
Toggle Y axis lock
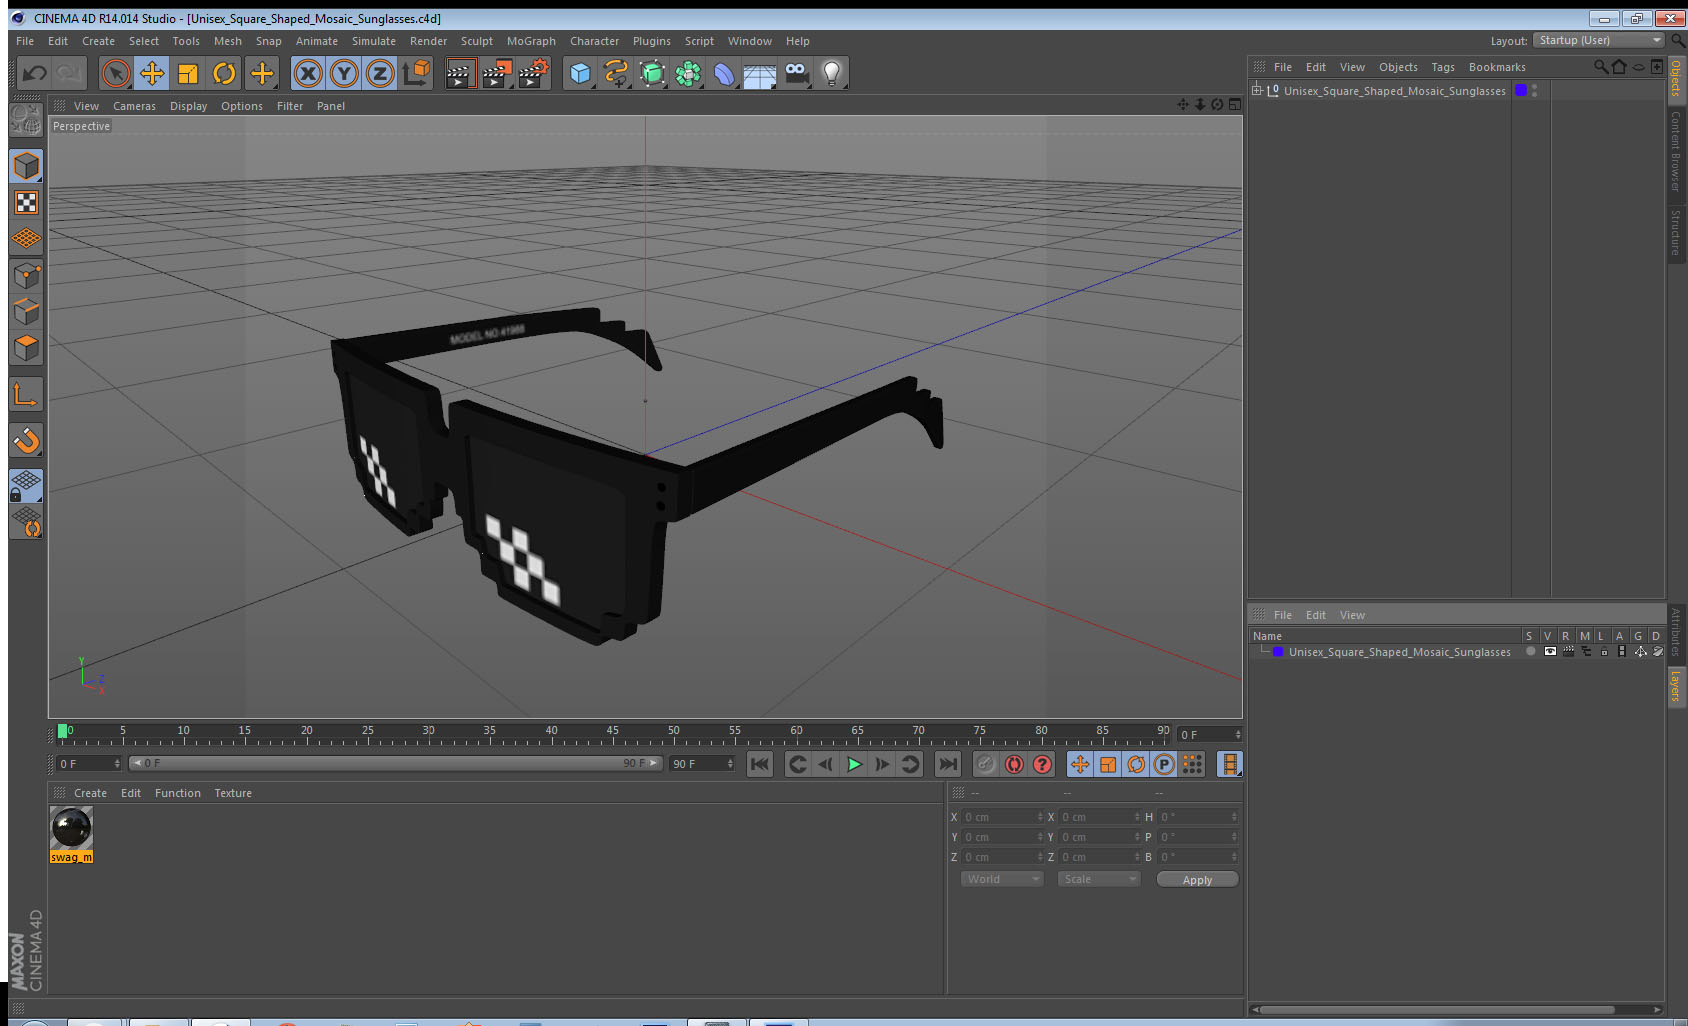[x=344, y=73]
